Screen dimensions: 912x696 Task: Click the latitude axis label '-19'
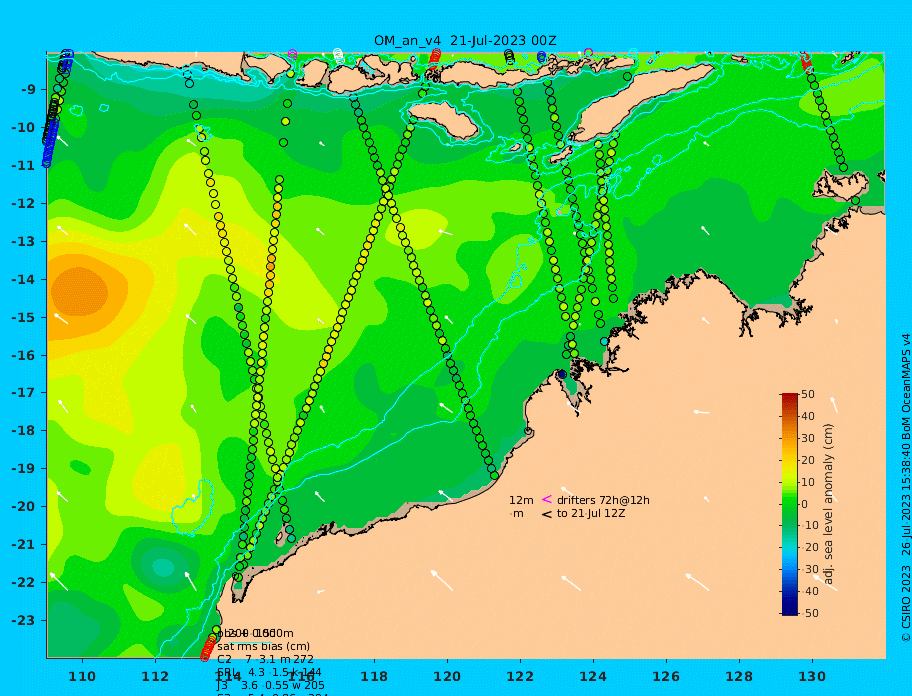coord(23,469)
